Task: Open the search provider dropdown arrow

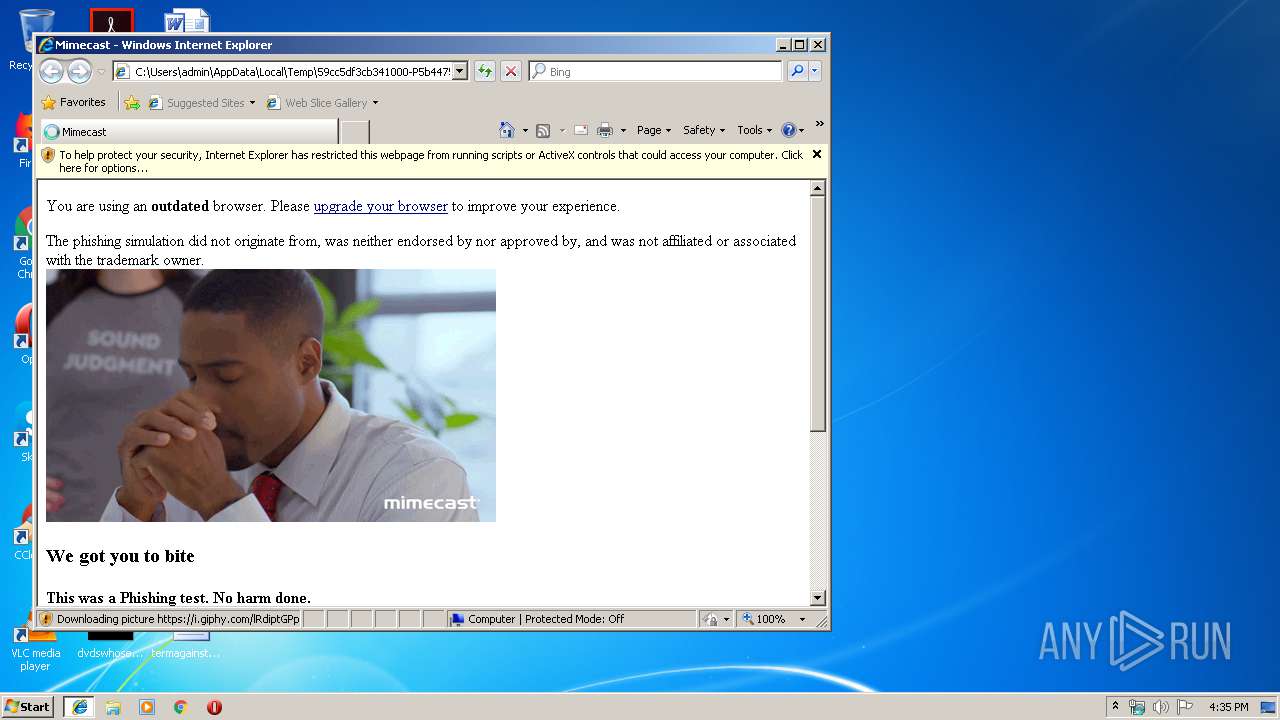Action: point(815,71)
